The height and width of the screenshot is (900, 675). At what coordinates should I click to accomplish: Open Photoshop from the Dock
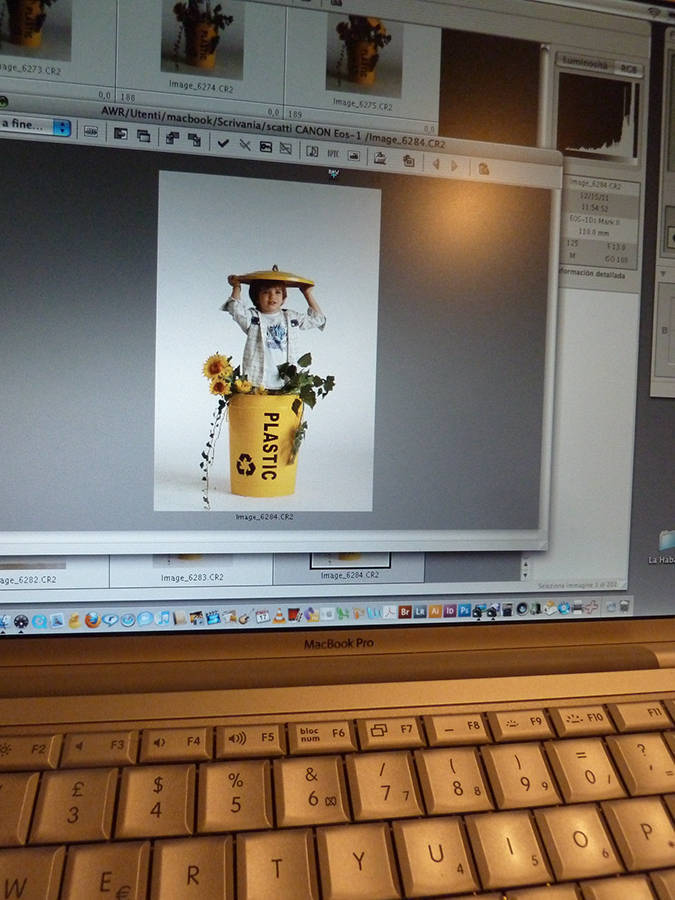pyautogui.click(x=464, y=610)
